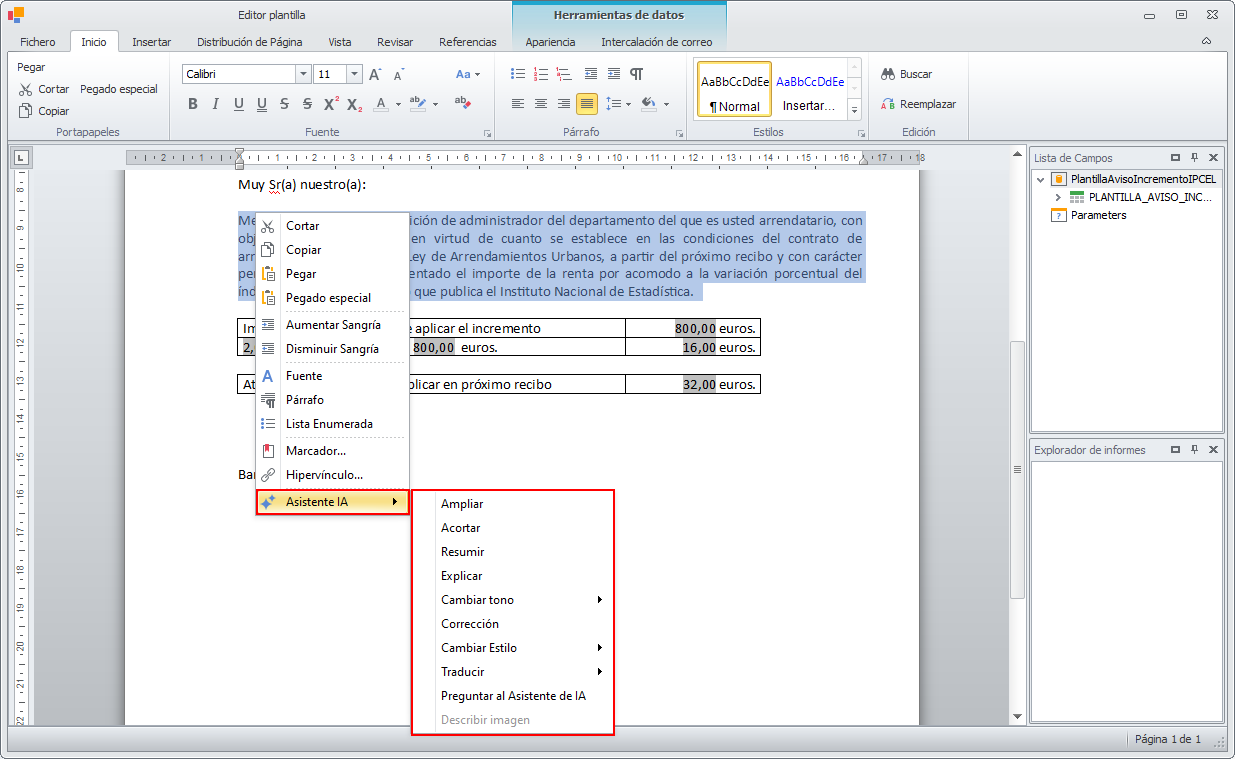This screenshot has width=1235, height=759.
Task: Apply superscript formatting
Action: 331,104
